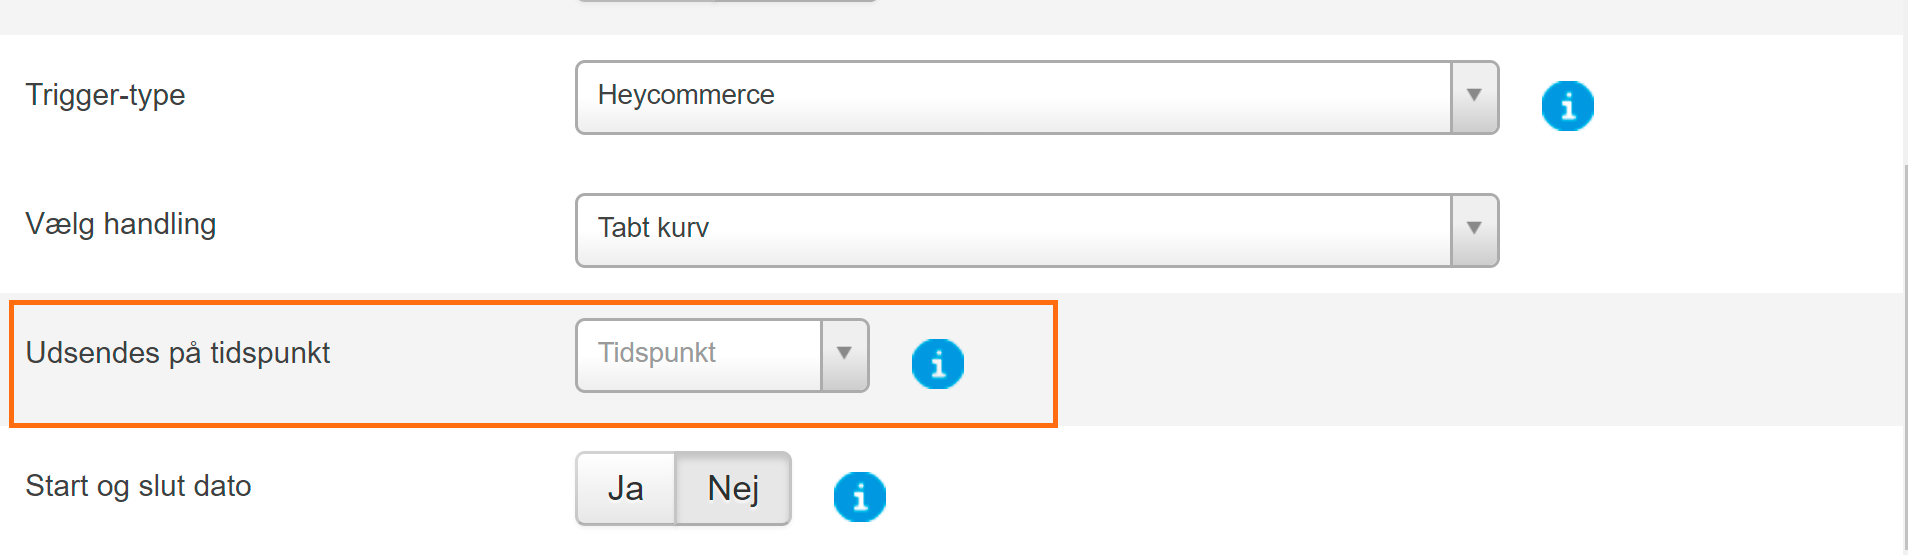Show info for Start og slut dato
The width and height of the screenshot is (1908, 555).
click(859, 497)
